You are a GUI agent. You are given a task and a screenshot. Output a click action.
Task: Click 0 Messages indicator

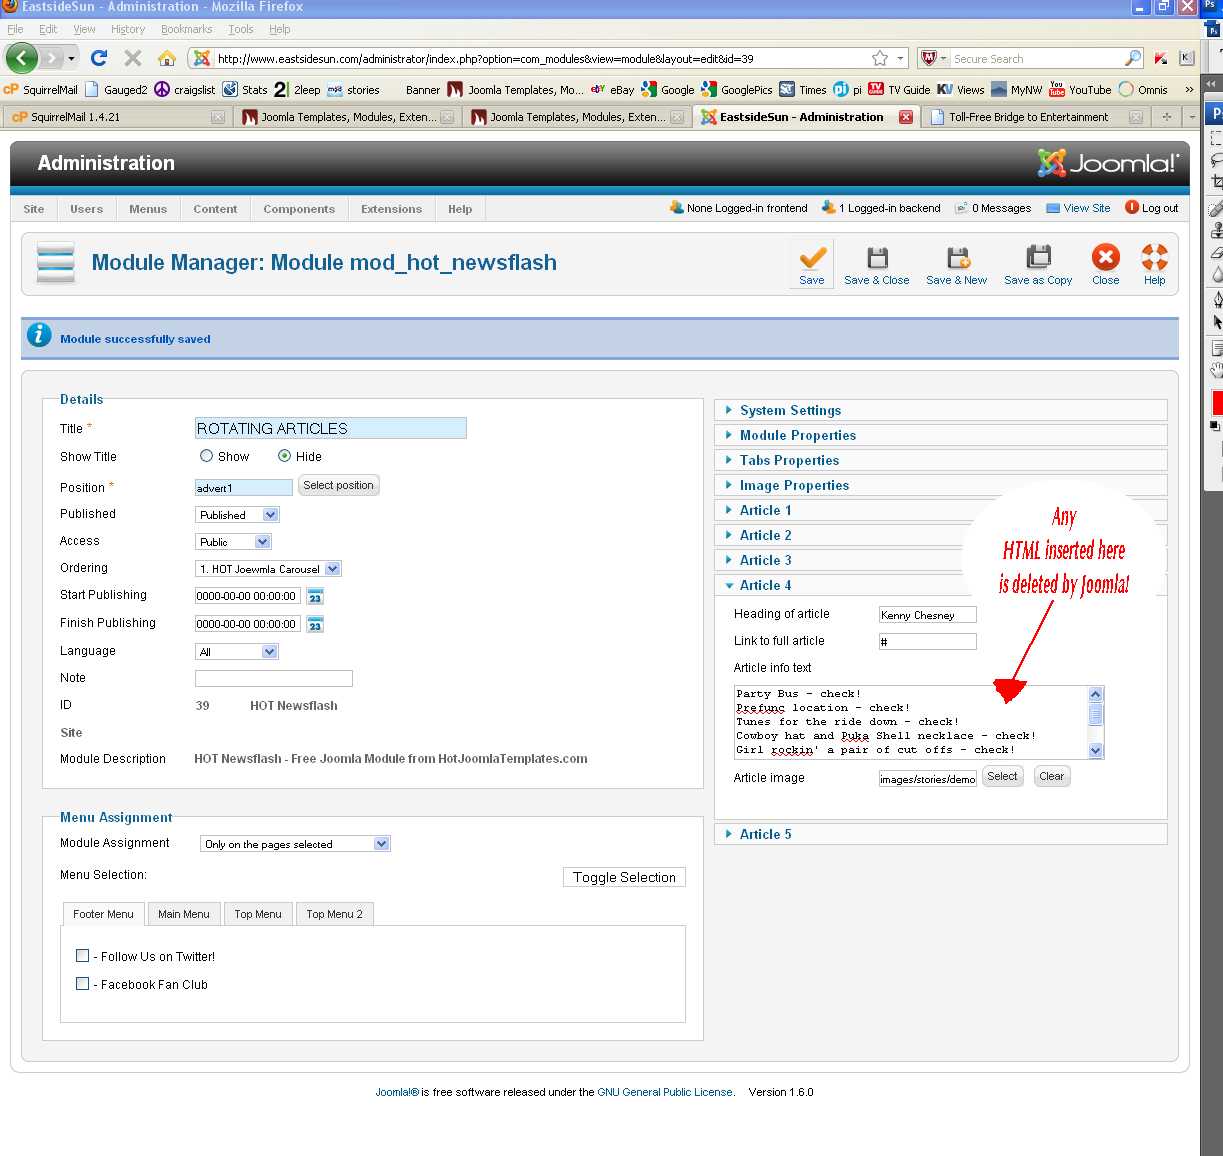(993, 208)
